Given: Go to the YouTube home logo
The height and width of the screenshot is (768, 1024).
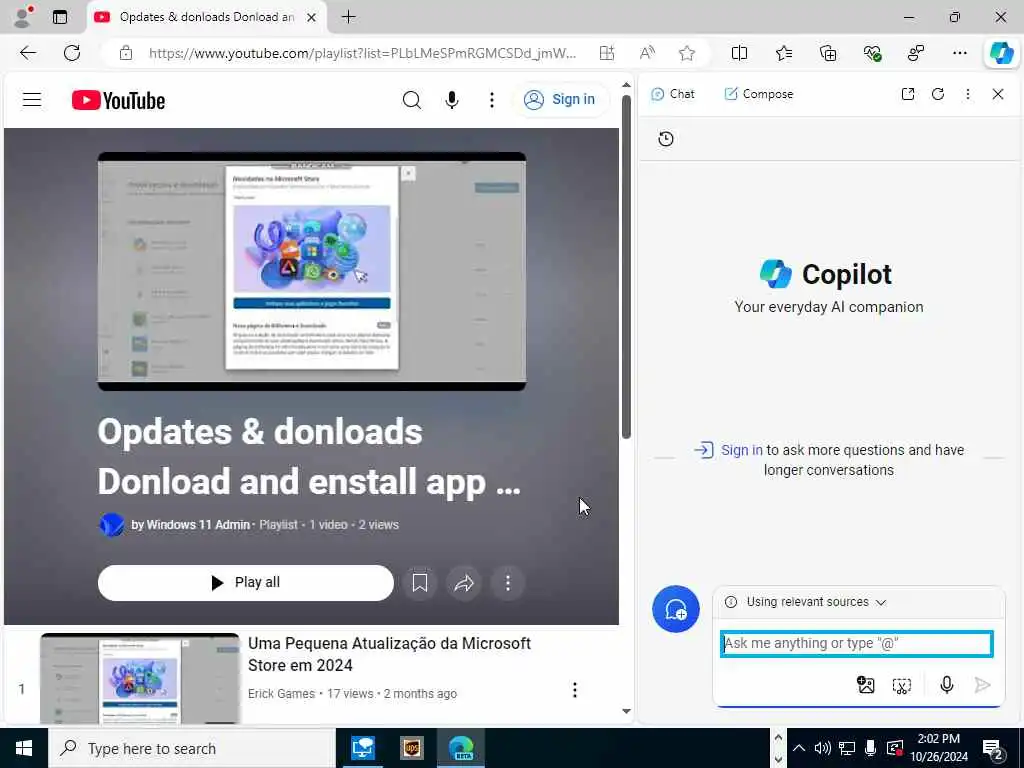Looking at the screenshot, I should tap(118, 101).
